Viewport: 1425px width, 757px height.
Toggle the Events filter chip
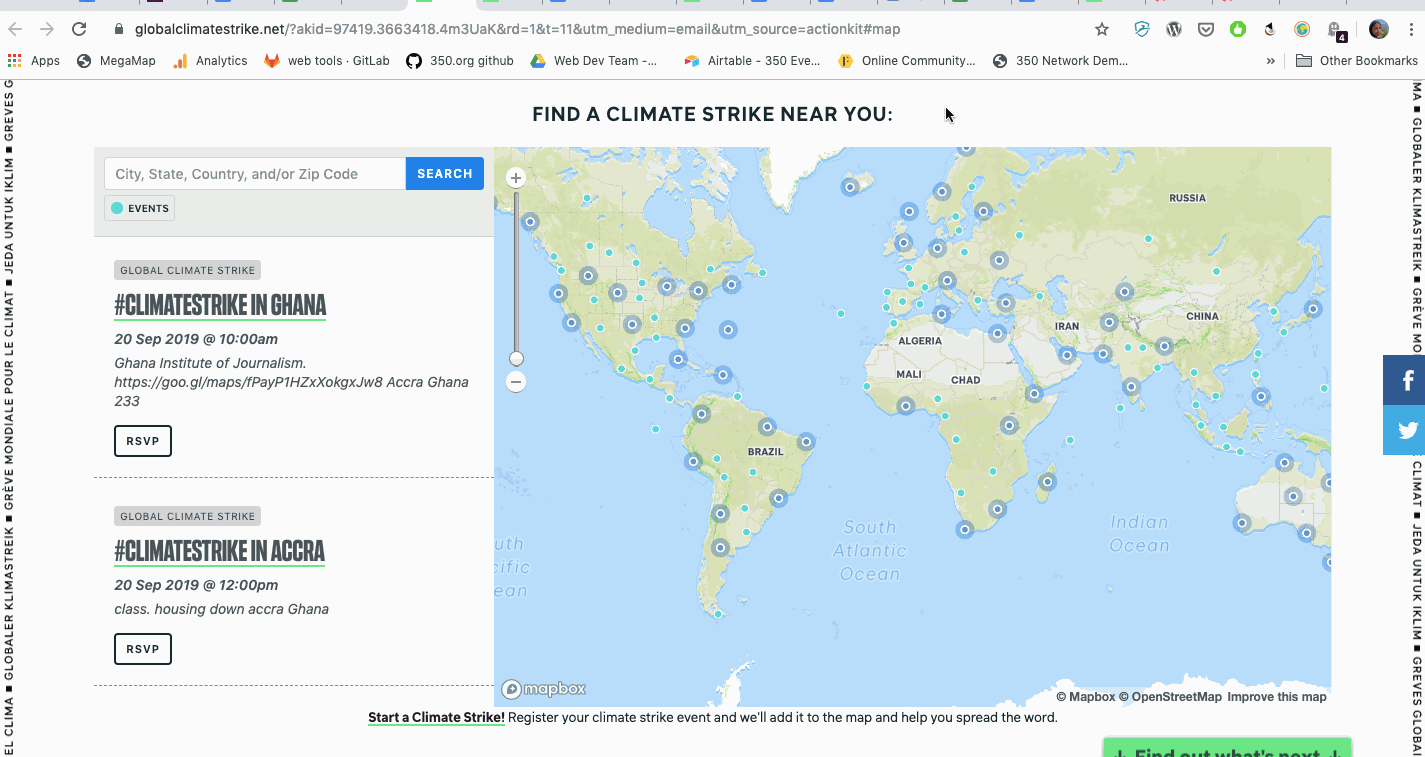(x=140, y=208)
